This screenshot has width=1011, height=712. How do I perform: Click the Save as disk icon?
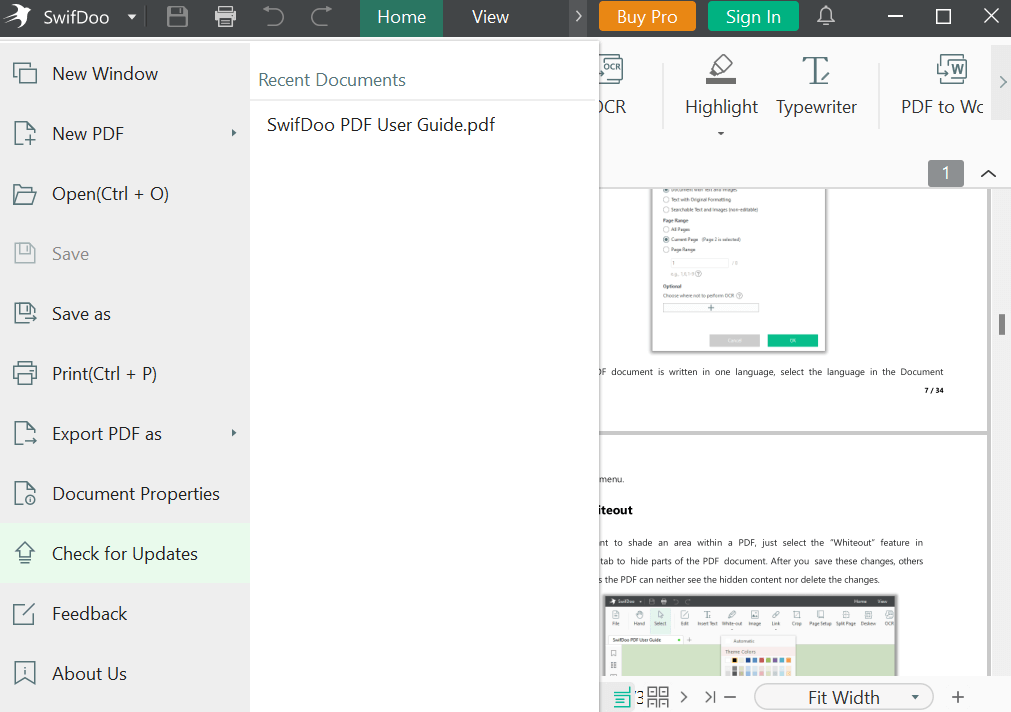[25, 313]
